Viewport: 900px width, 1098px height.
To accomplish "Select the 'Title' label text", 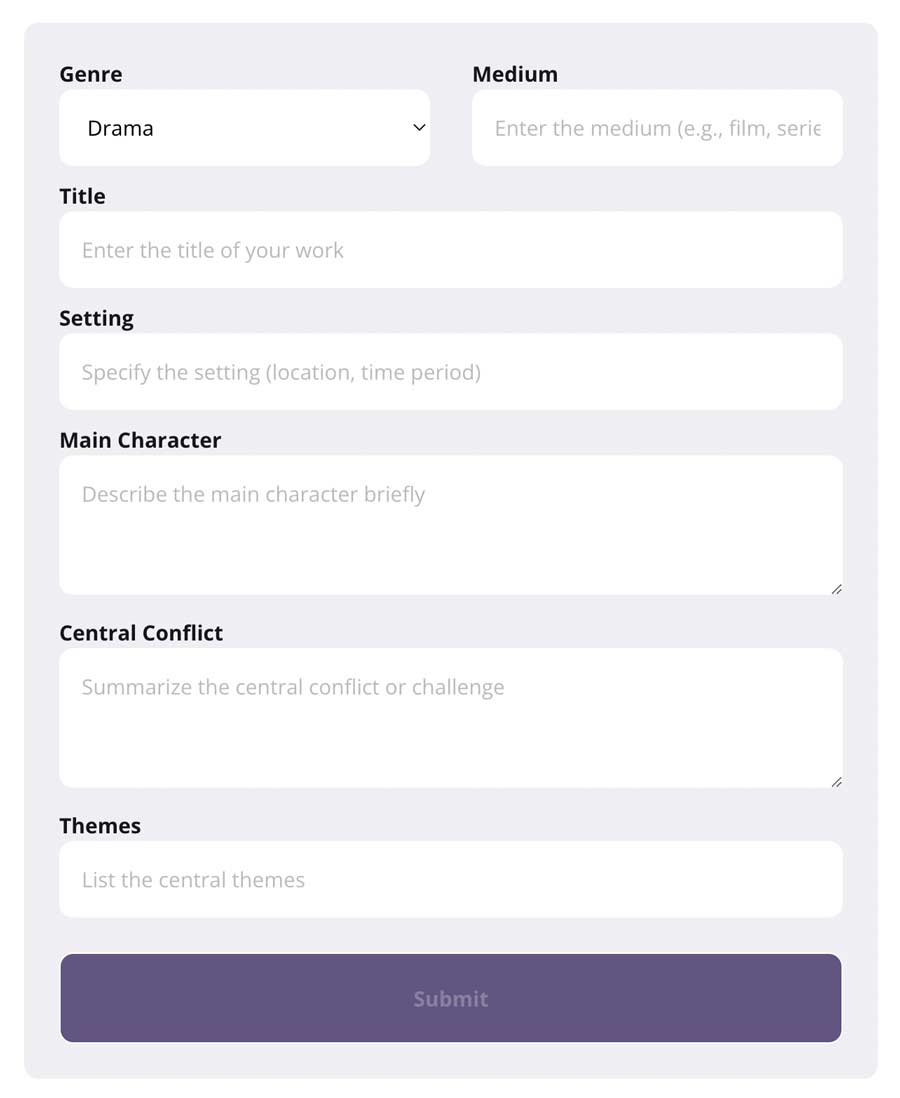I will click(x=82, y=196).
